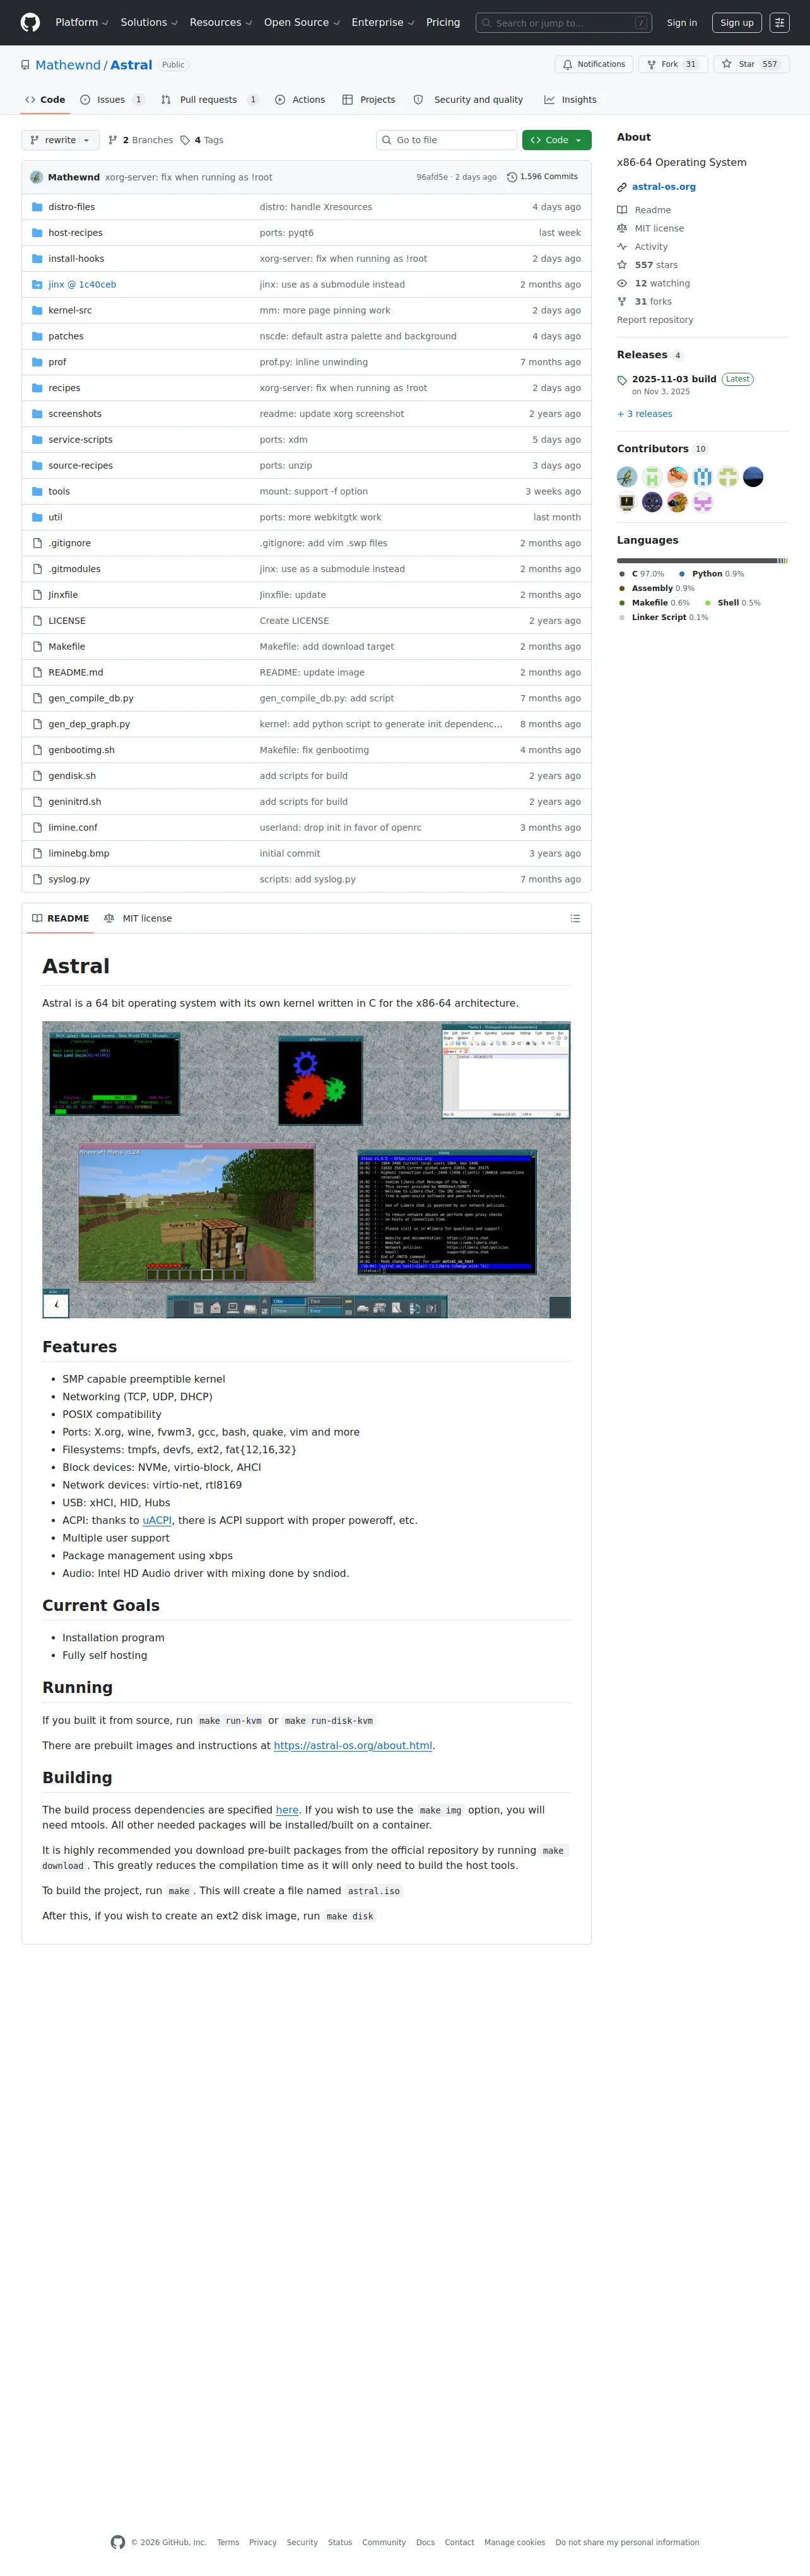Click Manage cookies in the footer
Screen dimensions: 810x2576
pyautogui.click(x=515, y=2542)
